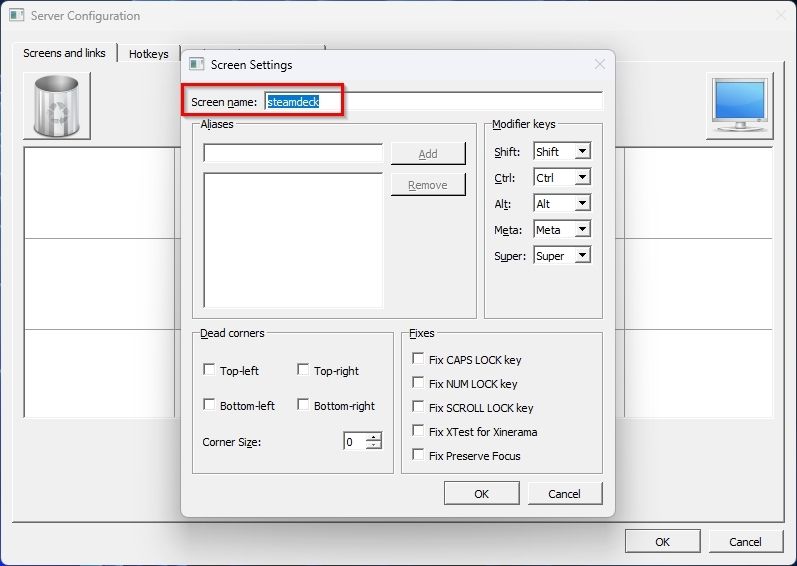Click the Server Configuration window title icon
Viewport: 797px width, 566px height.
[17, 15]
